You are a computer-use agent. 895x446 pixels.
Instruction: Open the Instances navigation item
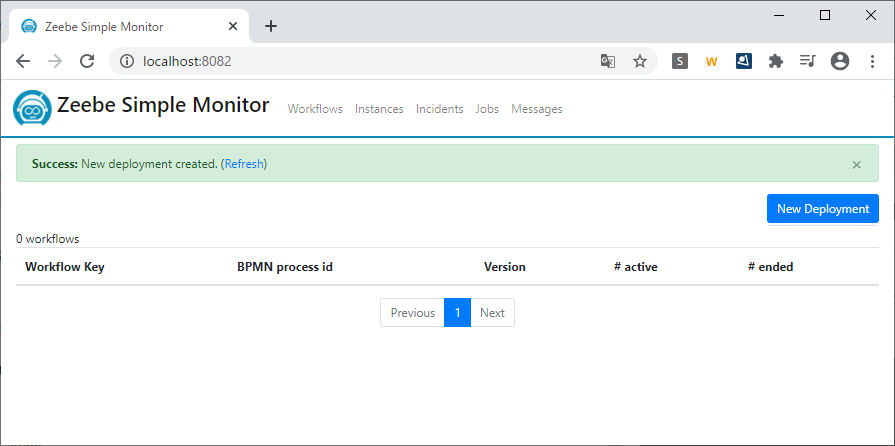coord(379,109)
